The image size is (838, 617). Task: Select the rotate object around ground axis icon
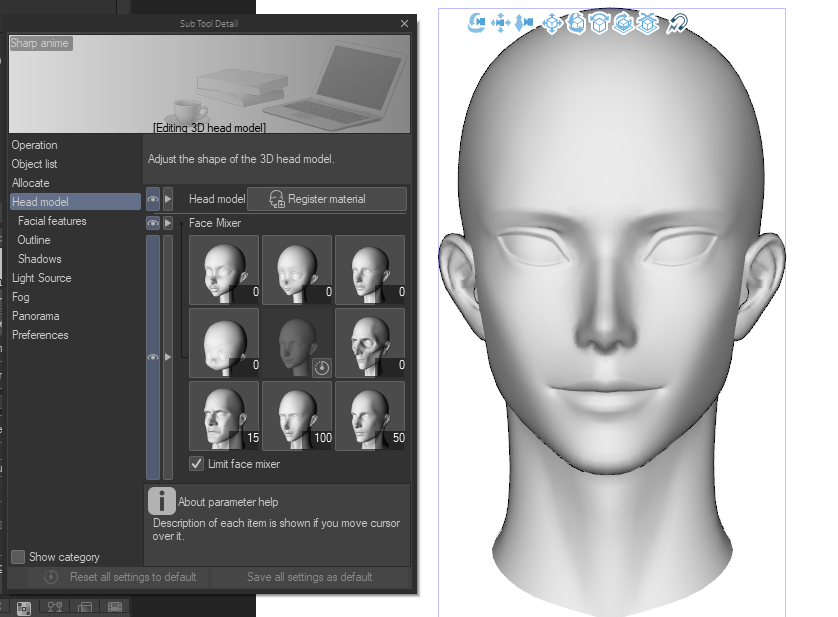(624, 24)
